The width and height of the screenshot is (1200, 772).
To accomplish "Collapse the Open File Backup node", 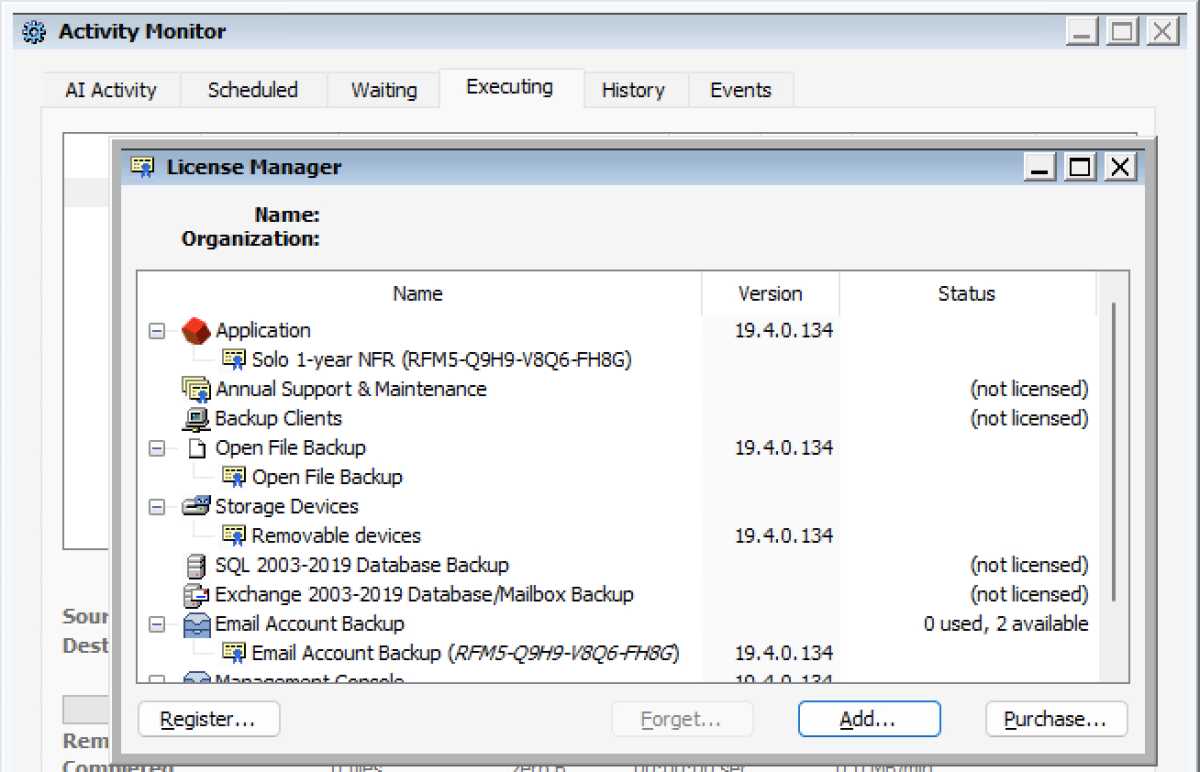I will [x=157, y=448].
